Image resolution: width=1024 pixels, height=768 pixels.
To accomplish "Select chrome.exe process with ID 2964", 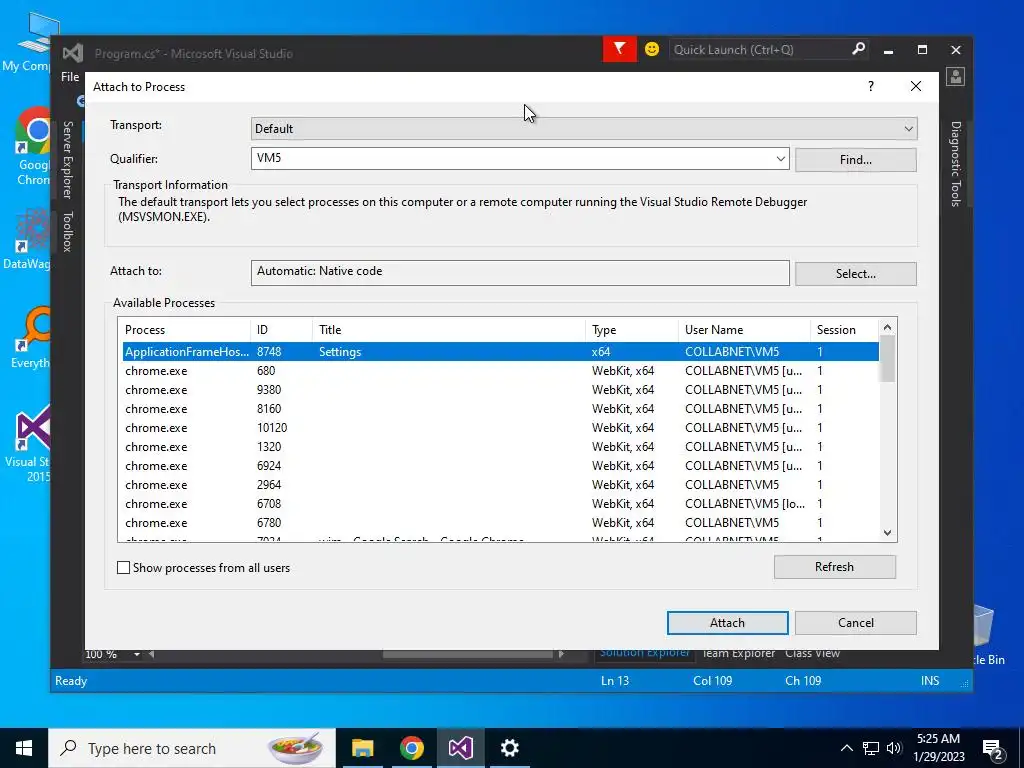I will 500,484.
